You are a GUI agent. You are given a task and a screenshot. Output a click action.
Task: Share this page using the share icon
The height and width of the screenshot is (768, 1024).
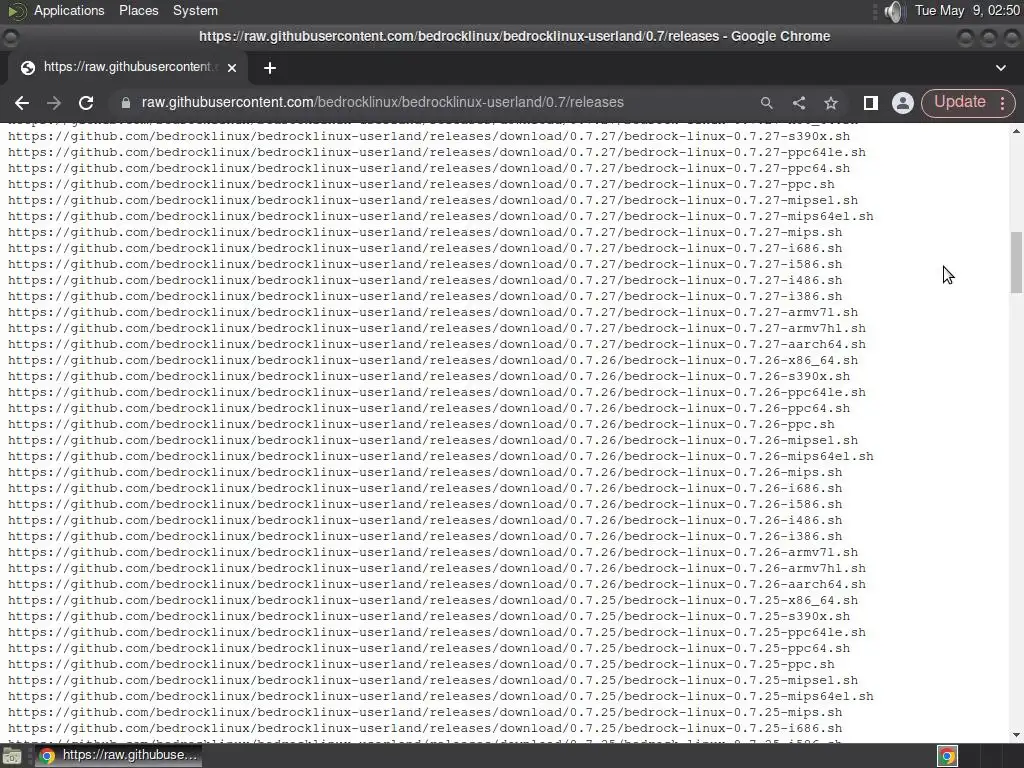pyautogui.click(x=799, y=103)
